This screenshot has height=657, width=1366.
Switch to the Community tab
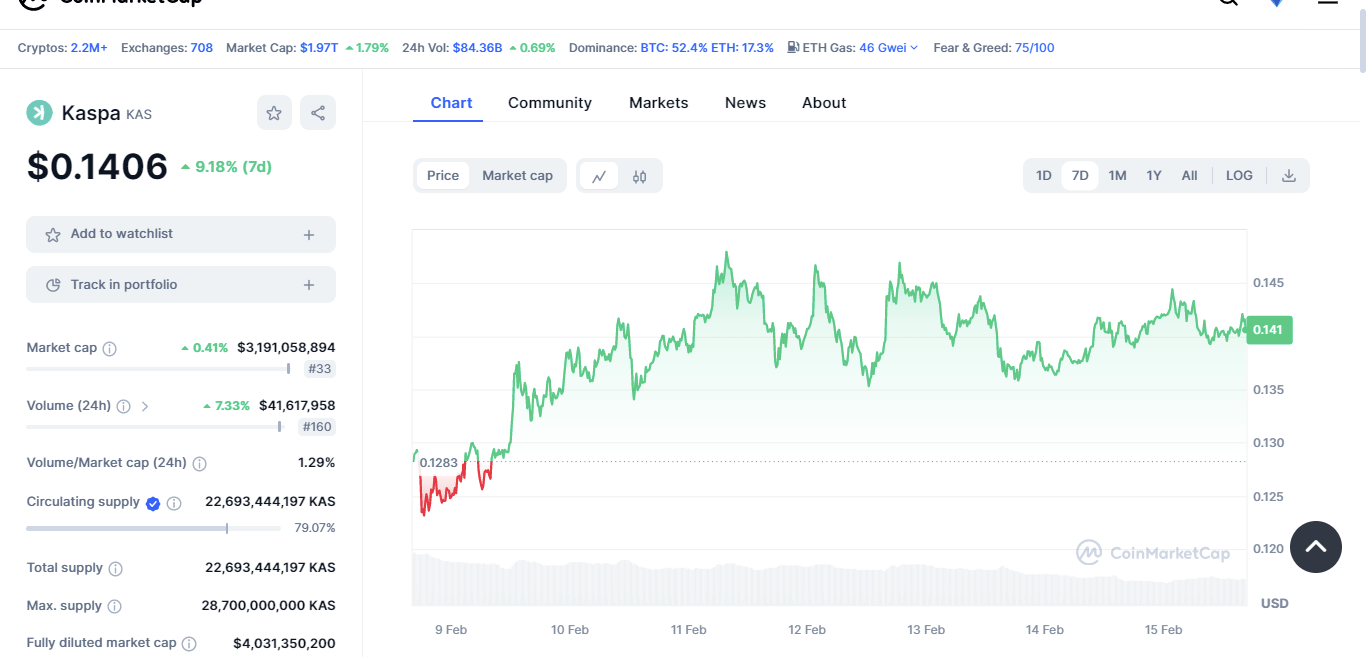pyautogui.click(x=550, y=103)
